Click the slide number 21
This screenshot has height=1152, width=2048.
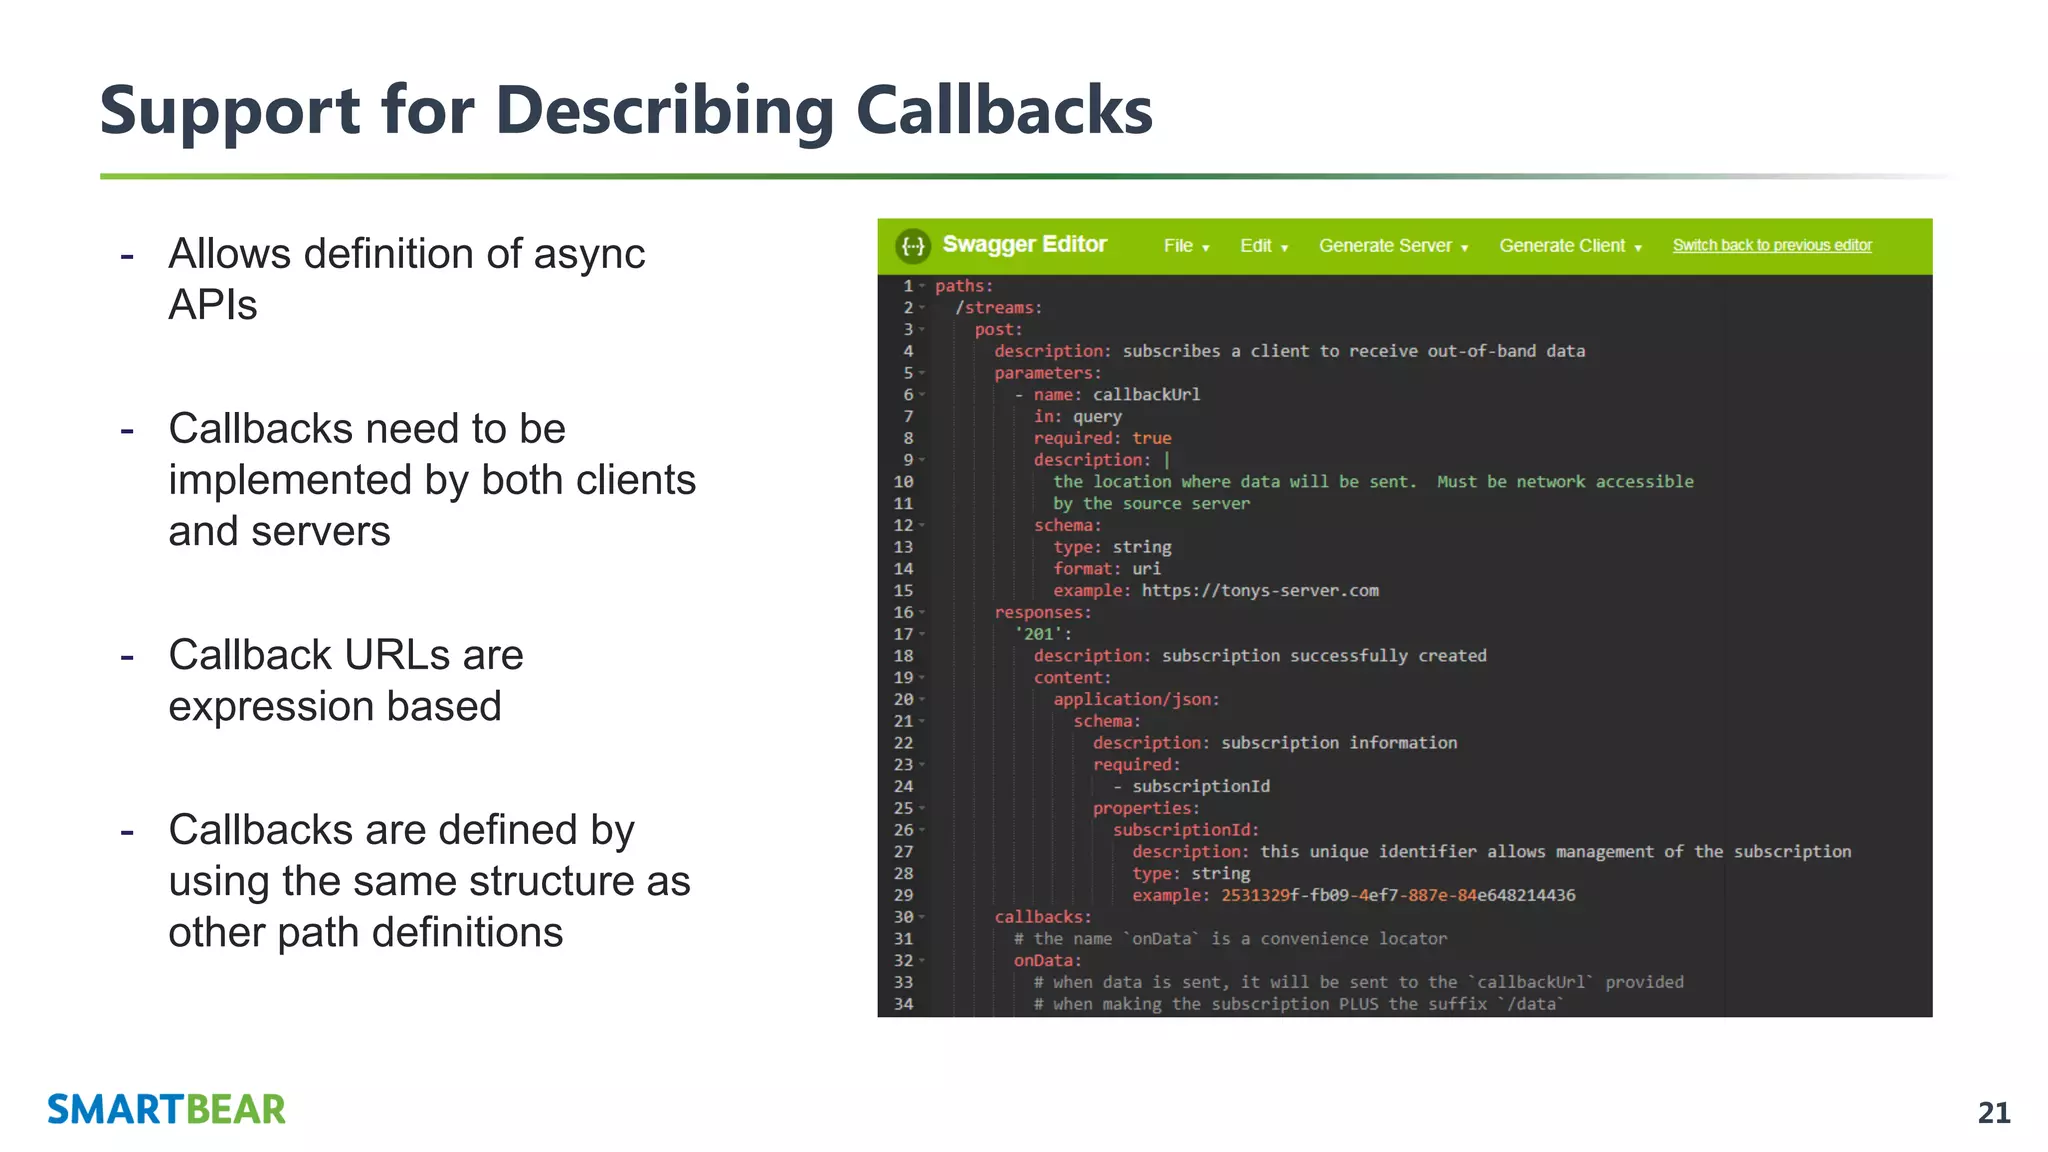click(1994, 1113)
